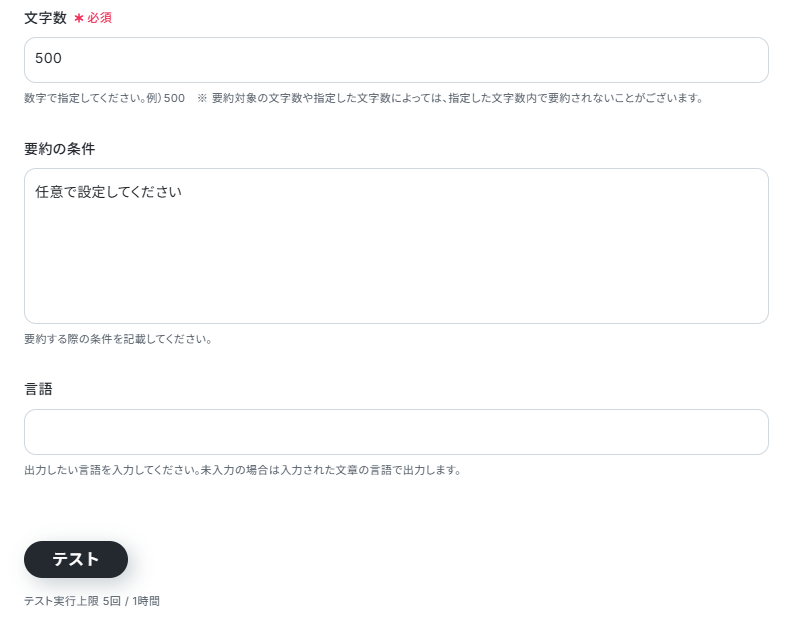Focus the 要約の条件 text area
The image size is (792, 625).
pyautogui.click(x=396, y=246)
